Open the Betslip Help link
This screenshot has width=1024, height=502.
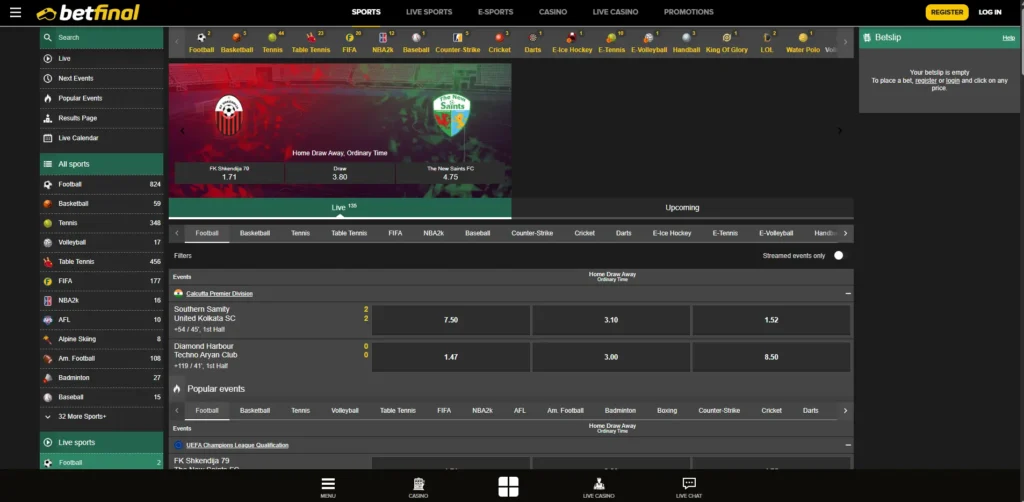pyautogui.click(x=1008, y=38)
